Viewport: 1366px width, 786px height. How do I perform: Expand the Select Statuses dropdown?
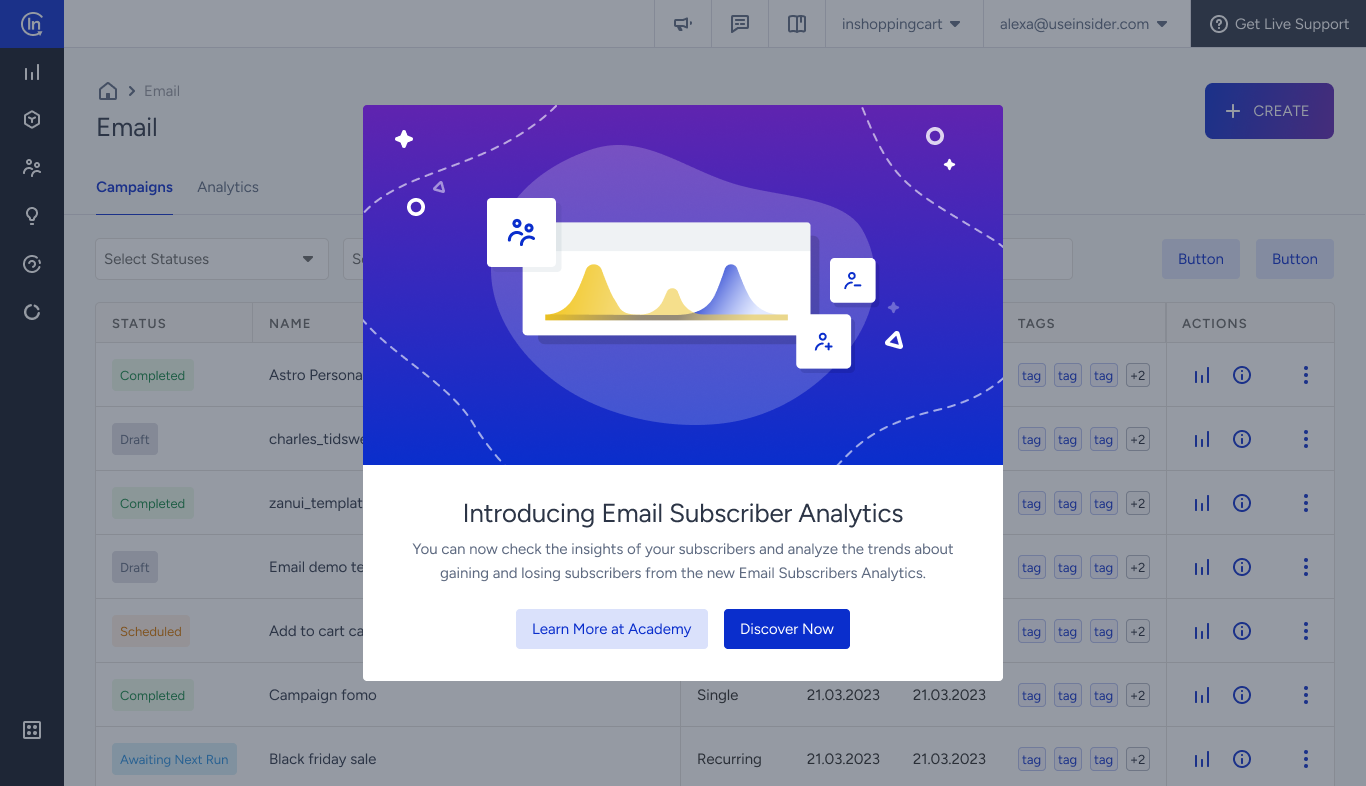(x=212, y=259)
